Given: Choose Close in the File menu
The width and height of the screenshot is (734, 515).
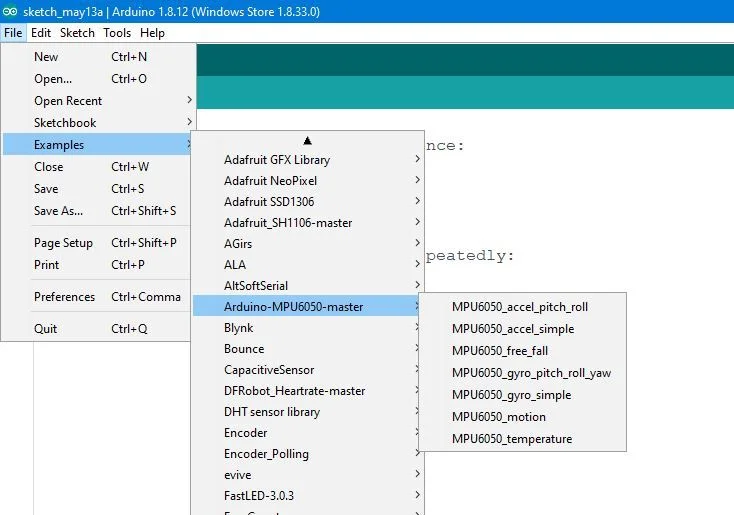Looking at the screenshot, I should pyautogui.click(x=98, y=167).
